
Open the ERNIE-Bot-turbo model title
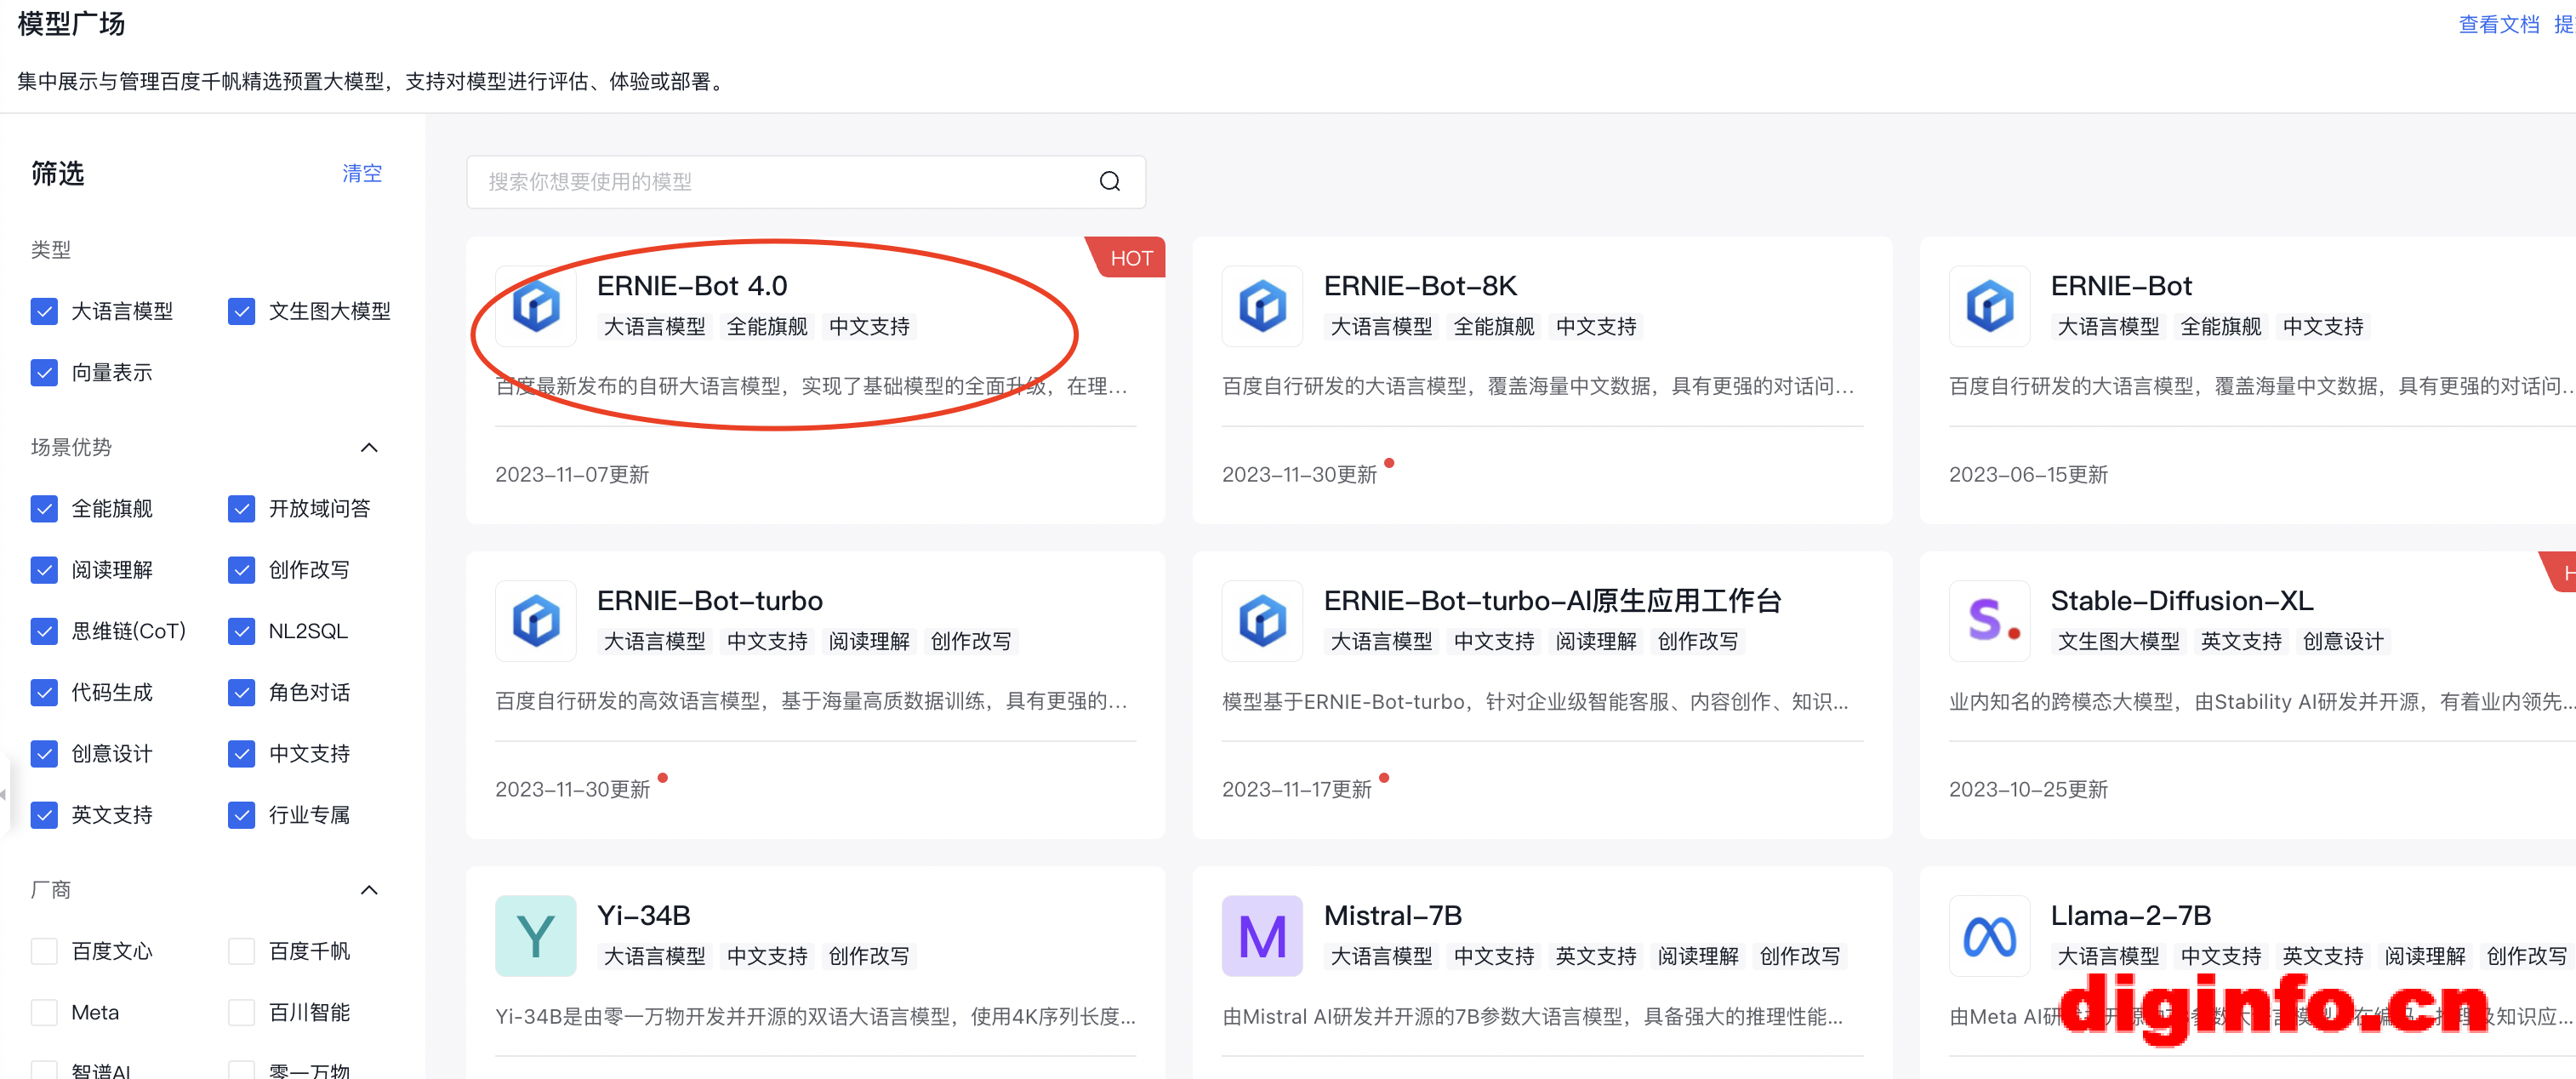click(x=710, y=600)
